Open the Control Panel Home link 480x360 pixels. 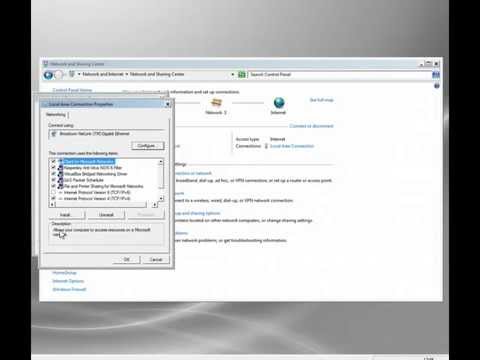(72, 90)
